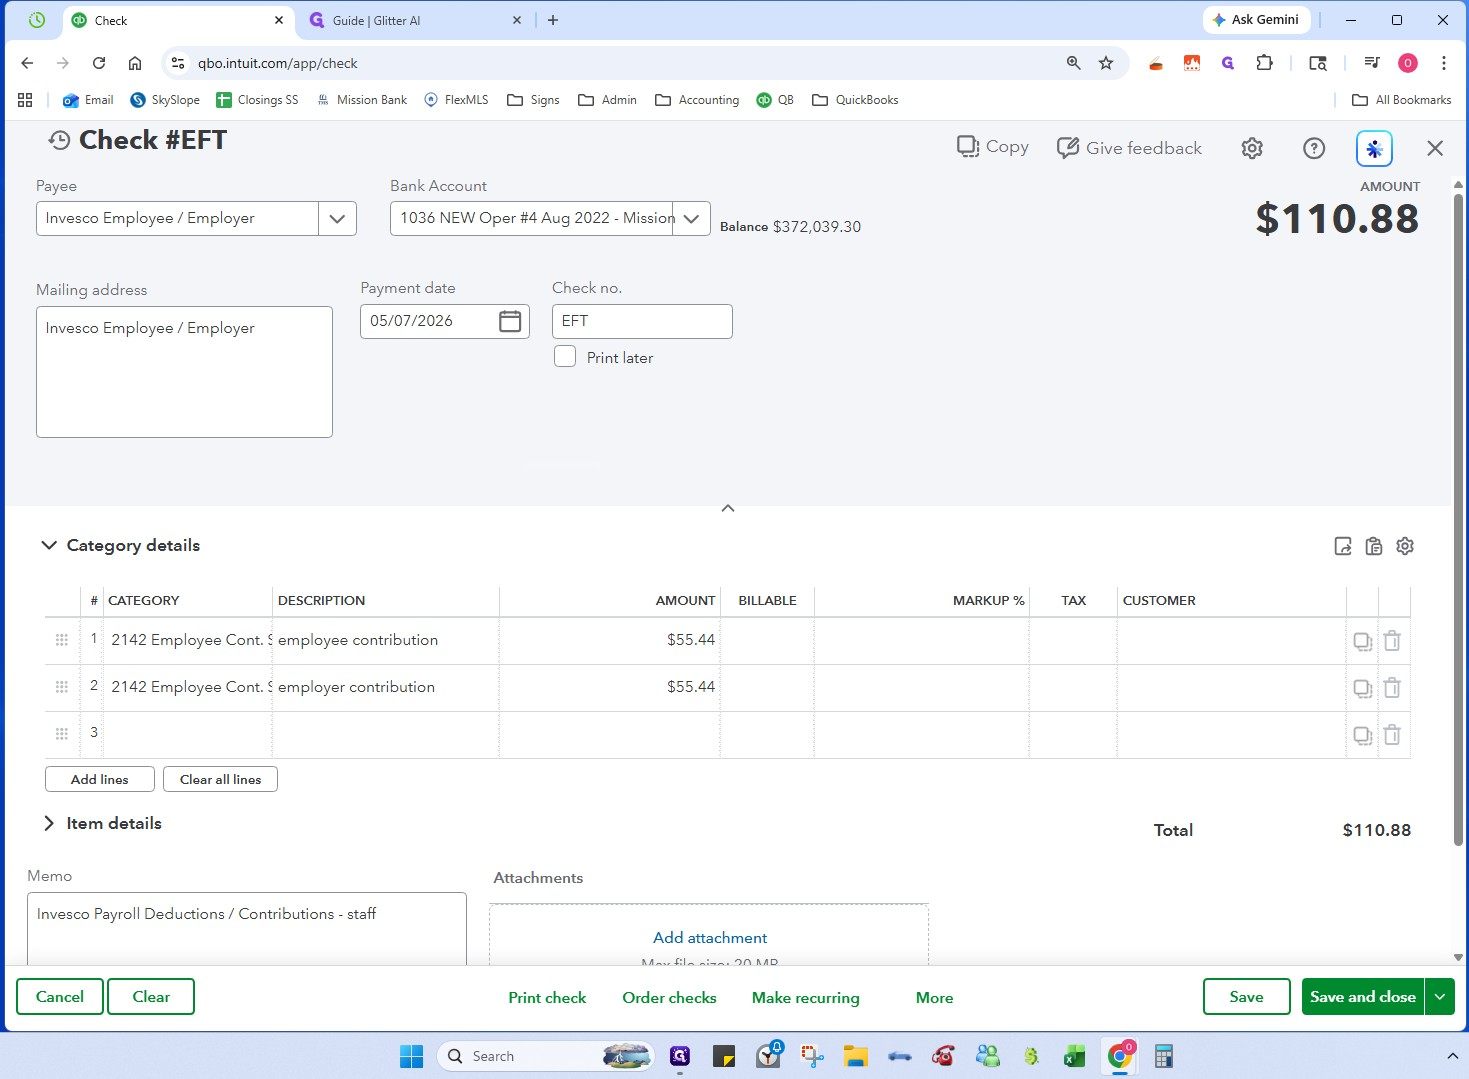Open category table settings gear

coord(1405,546)
